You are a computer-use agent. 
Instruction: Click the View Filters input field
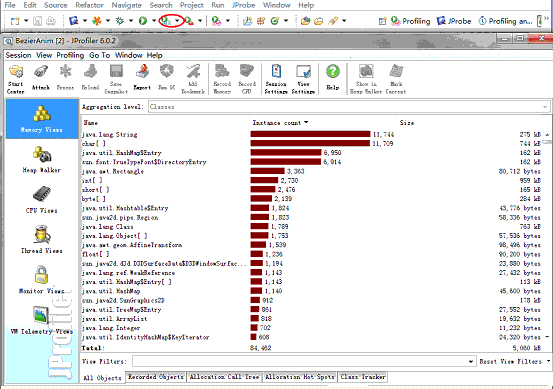[x=300, y=361]
